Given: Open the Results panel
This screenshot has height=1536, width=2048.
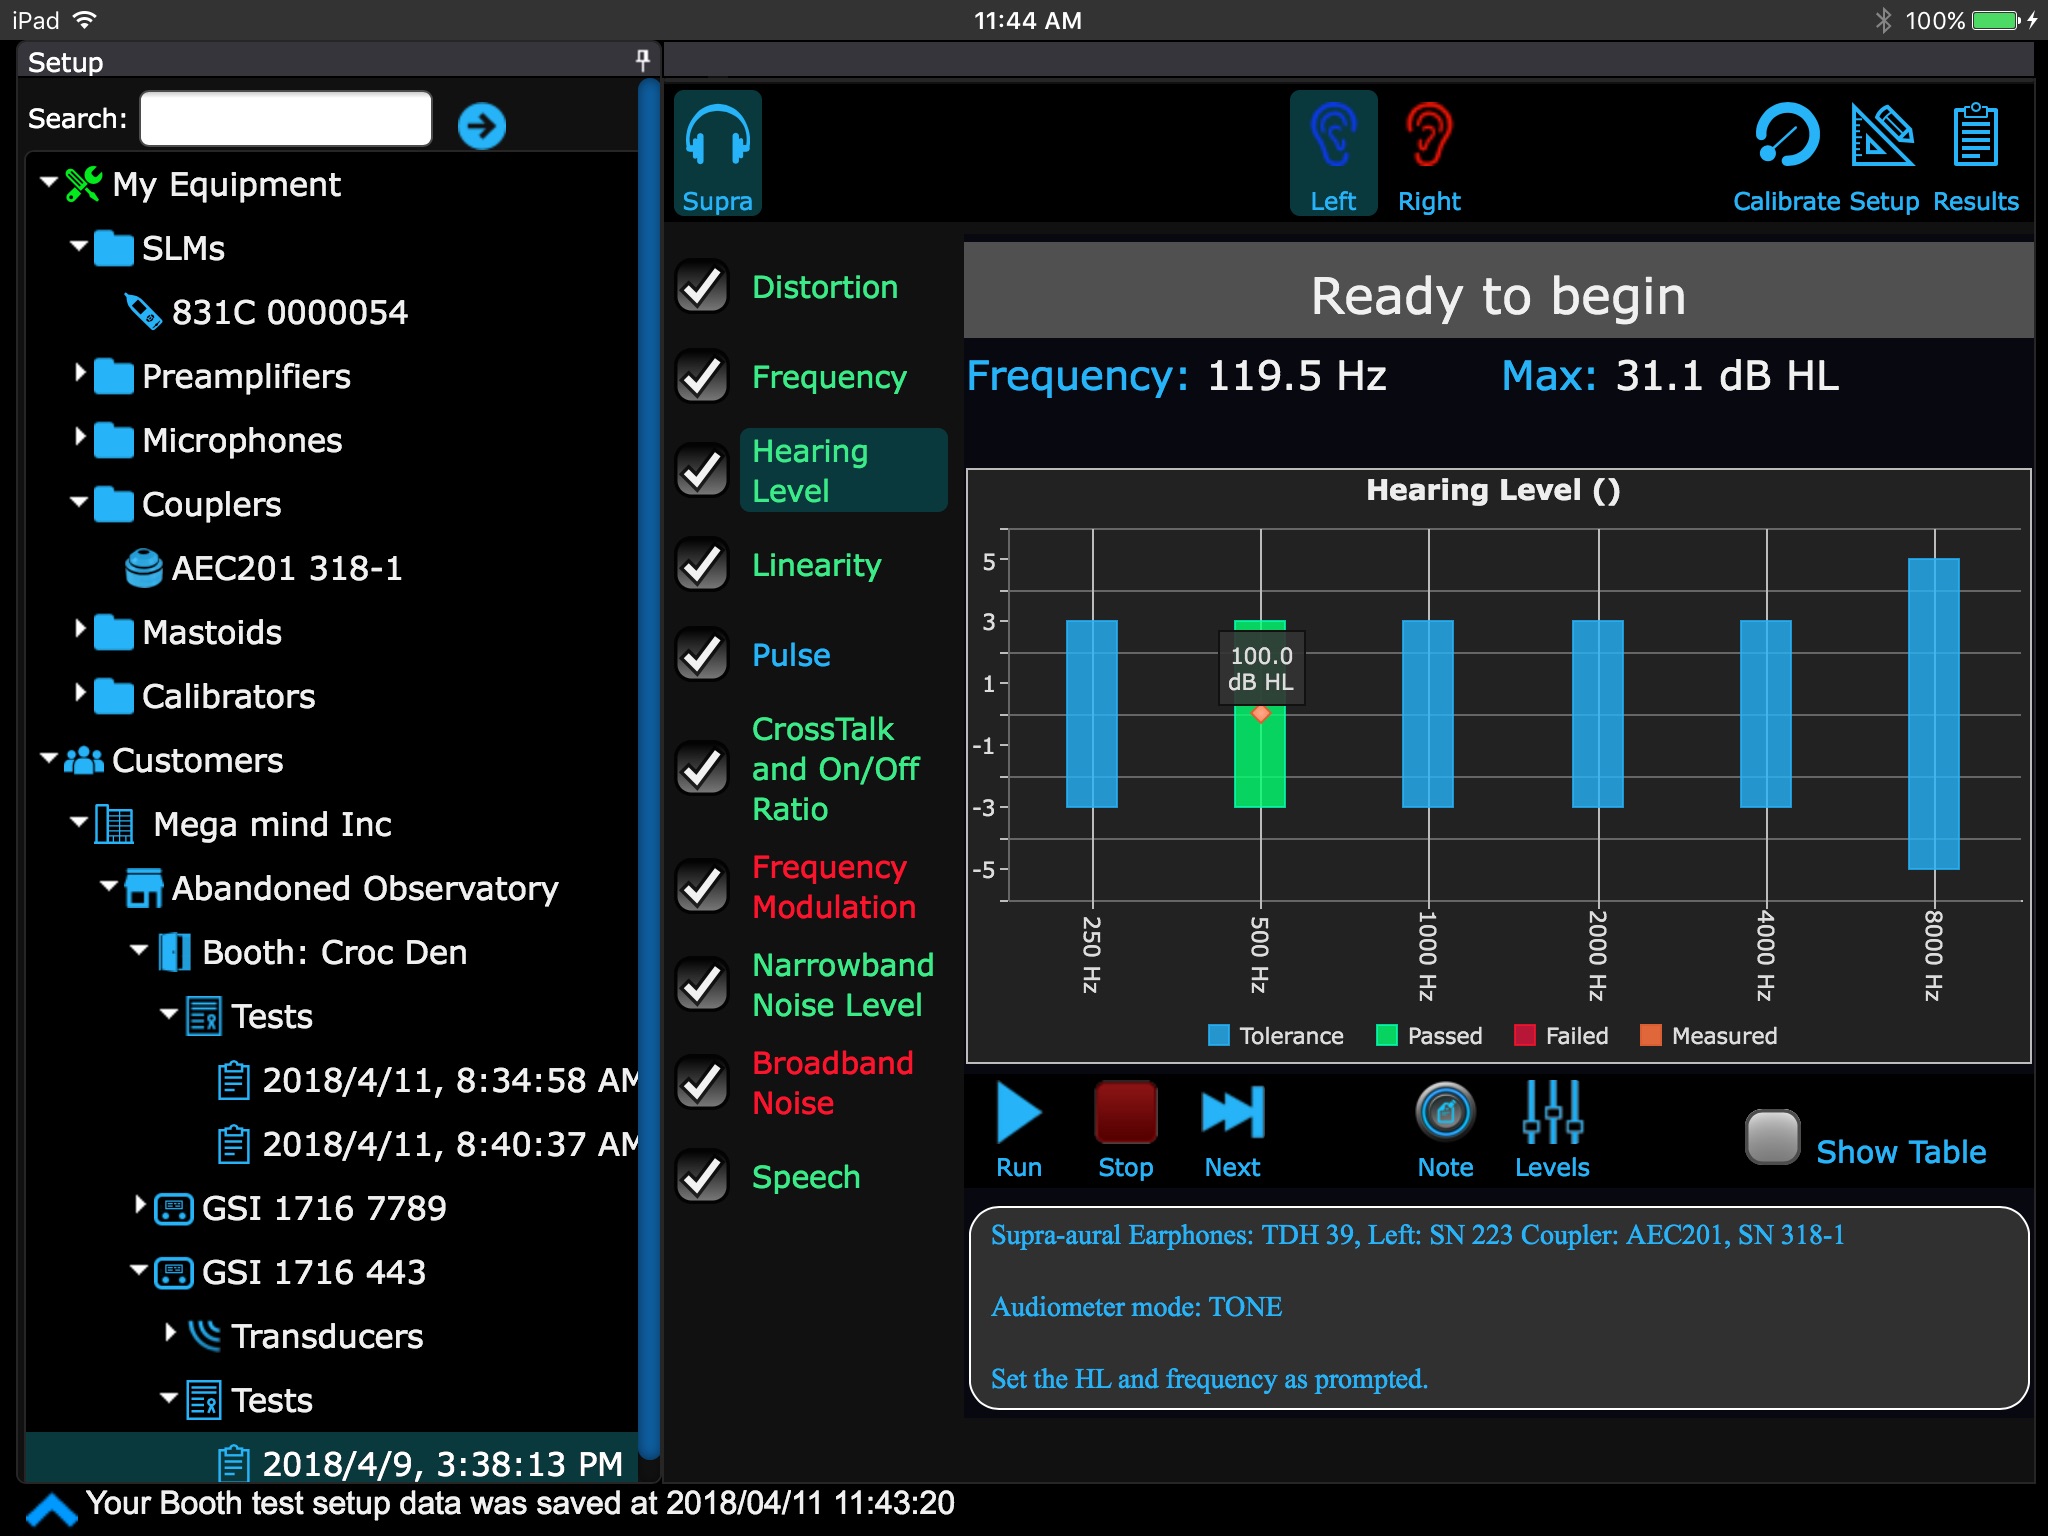Looking at the screenshot, I should click(x=1974, y=155).
